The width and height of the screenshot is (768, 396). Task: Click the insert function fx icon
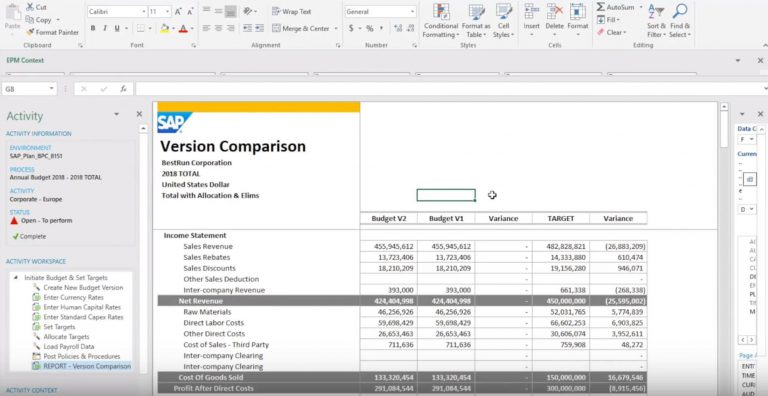point(123,89)
